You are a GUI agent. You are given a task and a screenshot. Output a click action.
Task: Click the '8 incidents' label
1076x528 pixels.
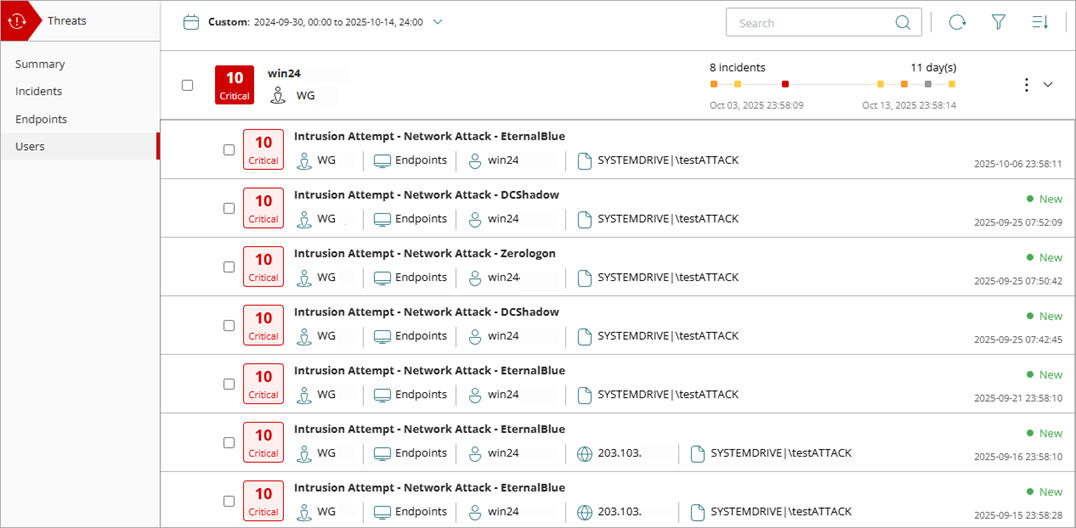[x=738, y=67]
